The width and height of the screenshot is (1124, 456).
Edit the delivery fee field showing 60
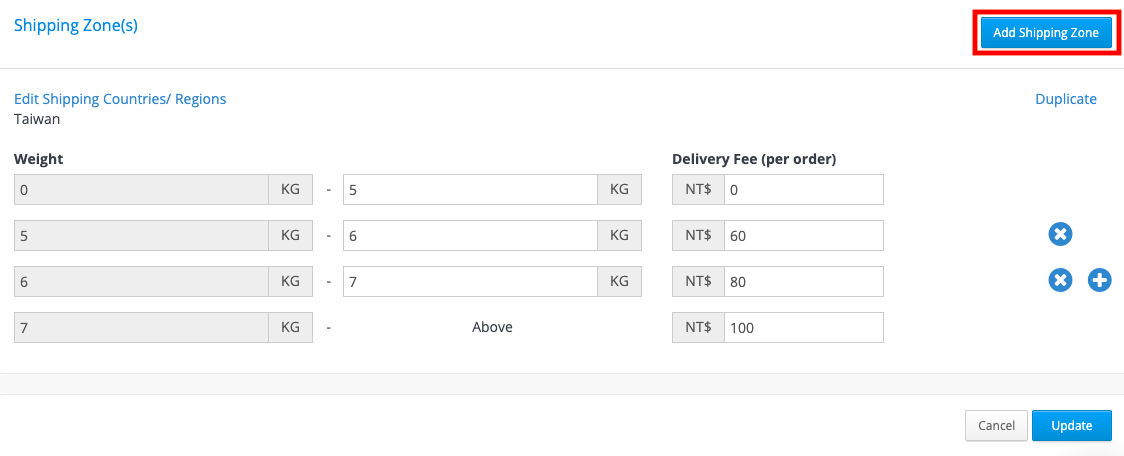[x=804, y=235]
